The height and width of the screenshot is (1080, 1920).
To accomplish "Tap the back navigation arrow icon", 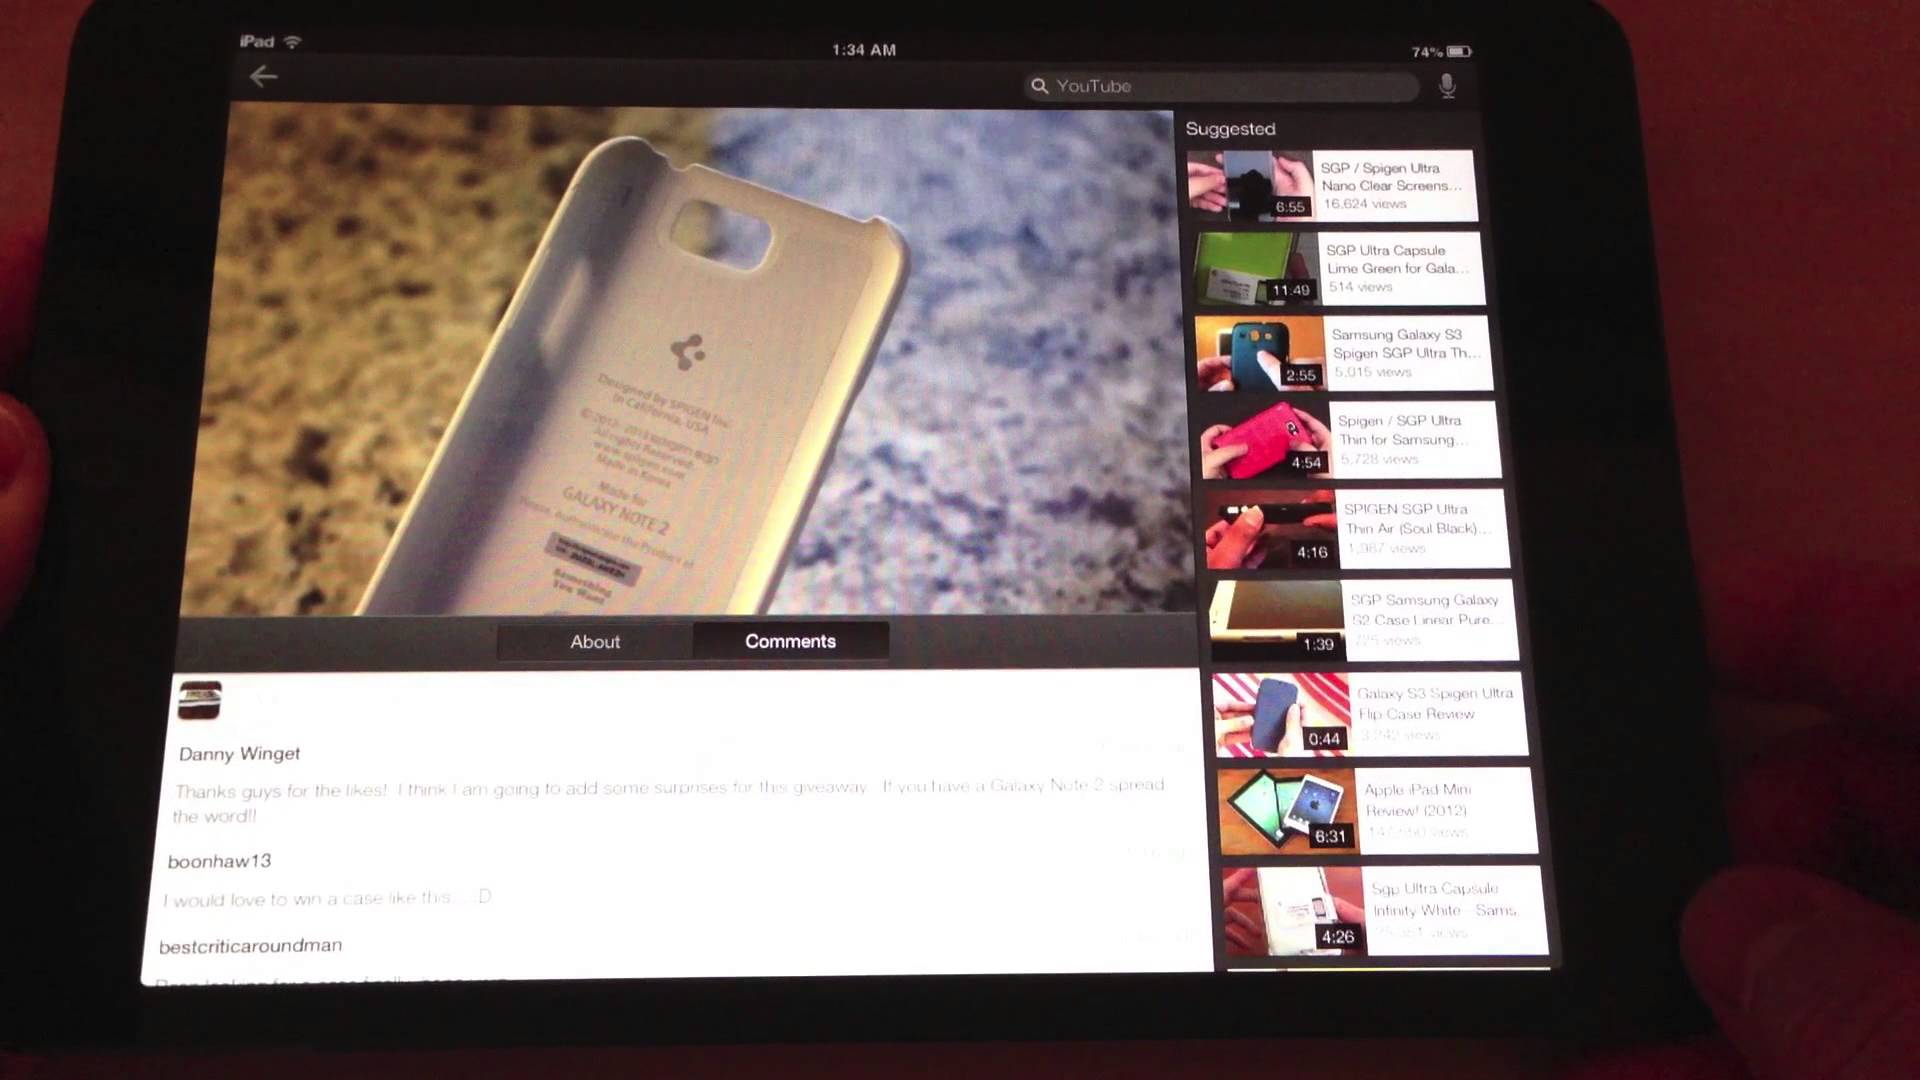I will [x=262, y=75].
